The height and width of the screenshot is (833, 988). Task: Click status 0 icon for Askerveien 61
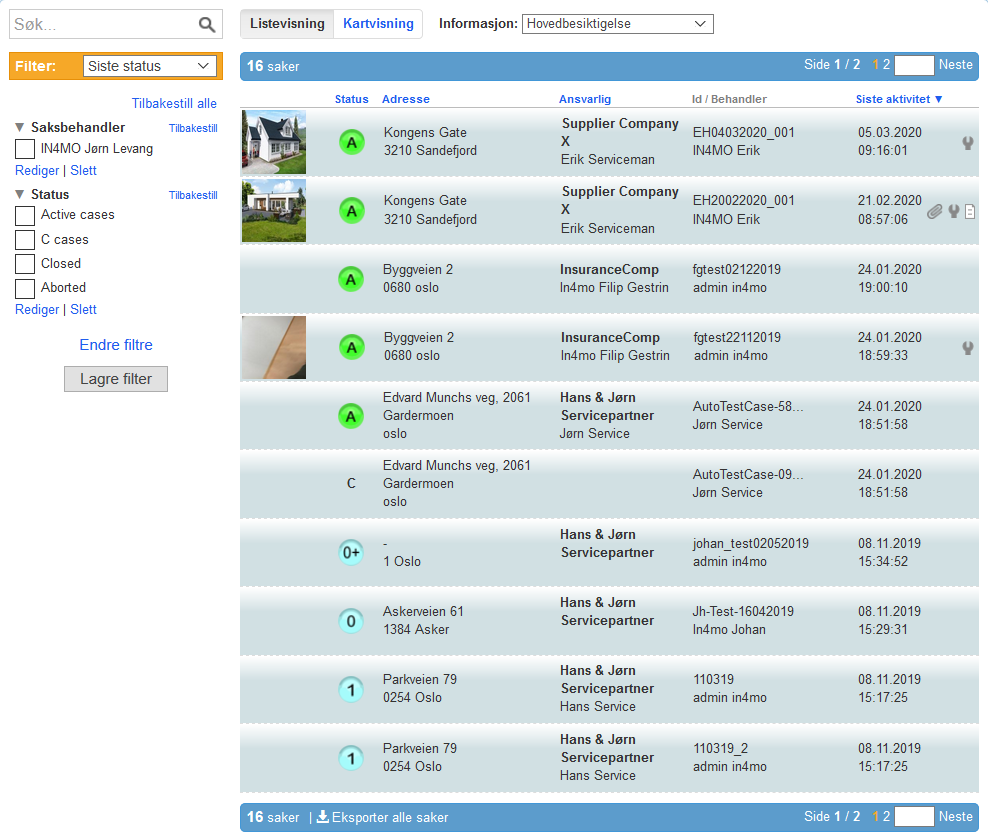pyautogui.click(x=350, y=621)
